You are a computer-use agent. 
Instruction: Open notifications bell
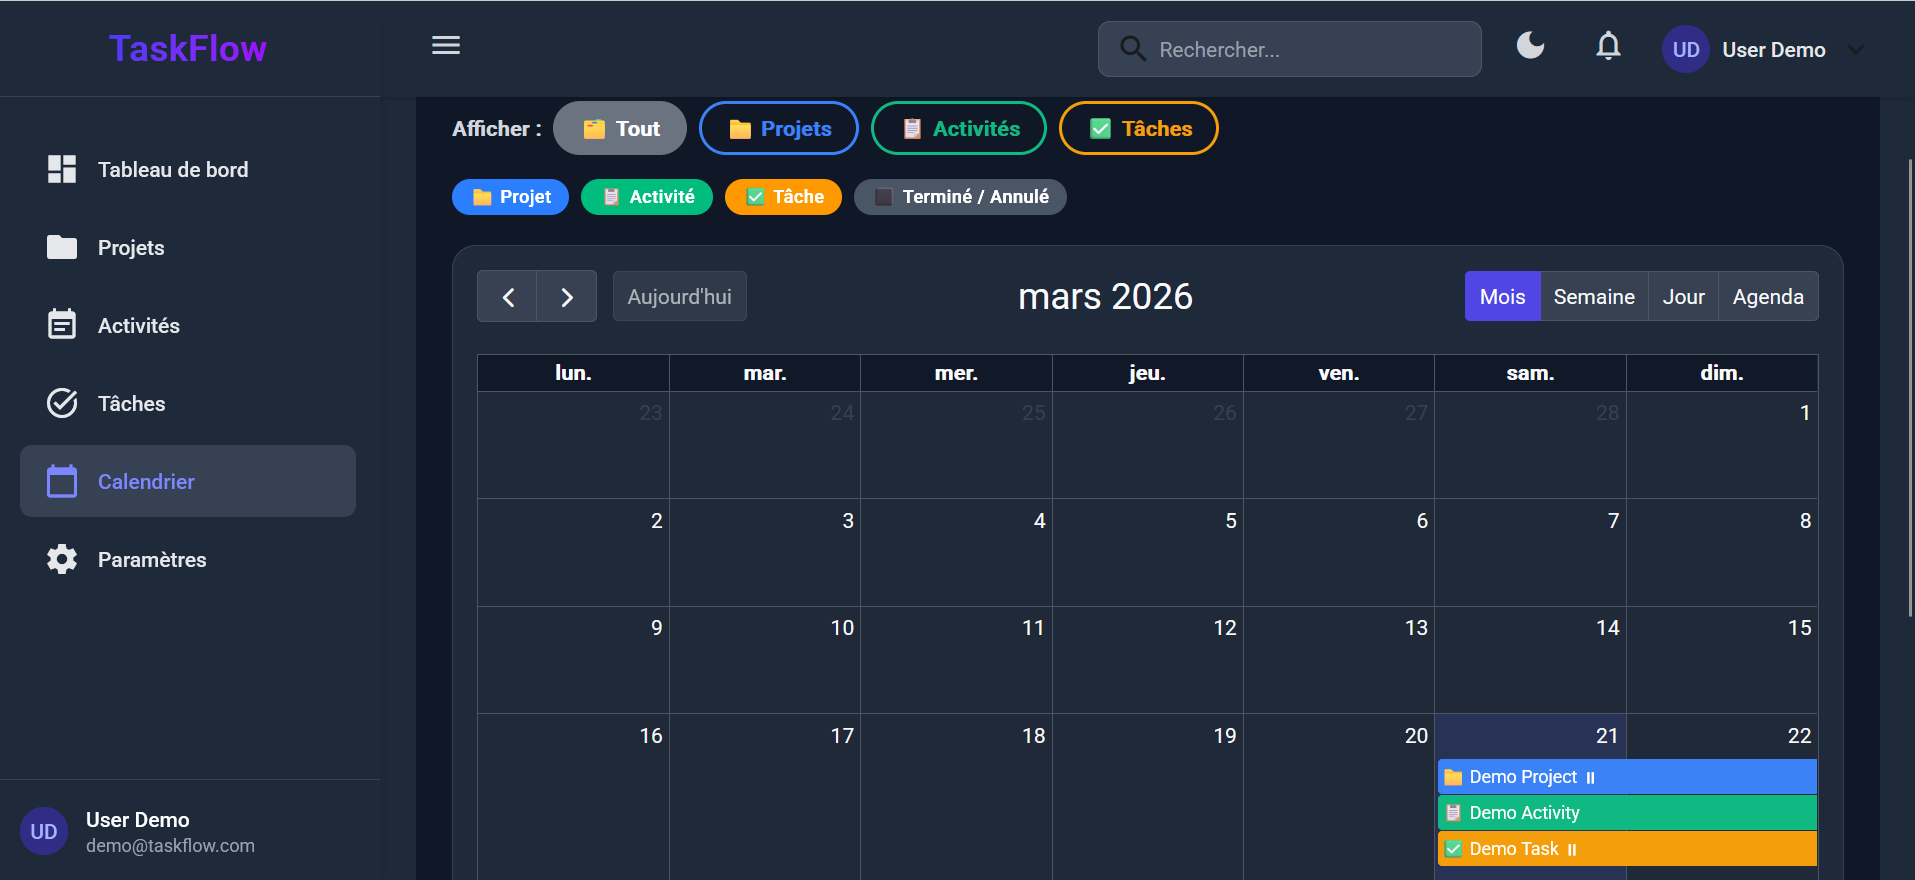(1608, 47)
